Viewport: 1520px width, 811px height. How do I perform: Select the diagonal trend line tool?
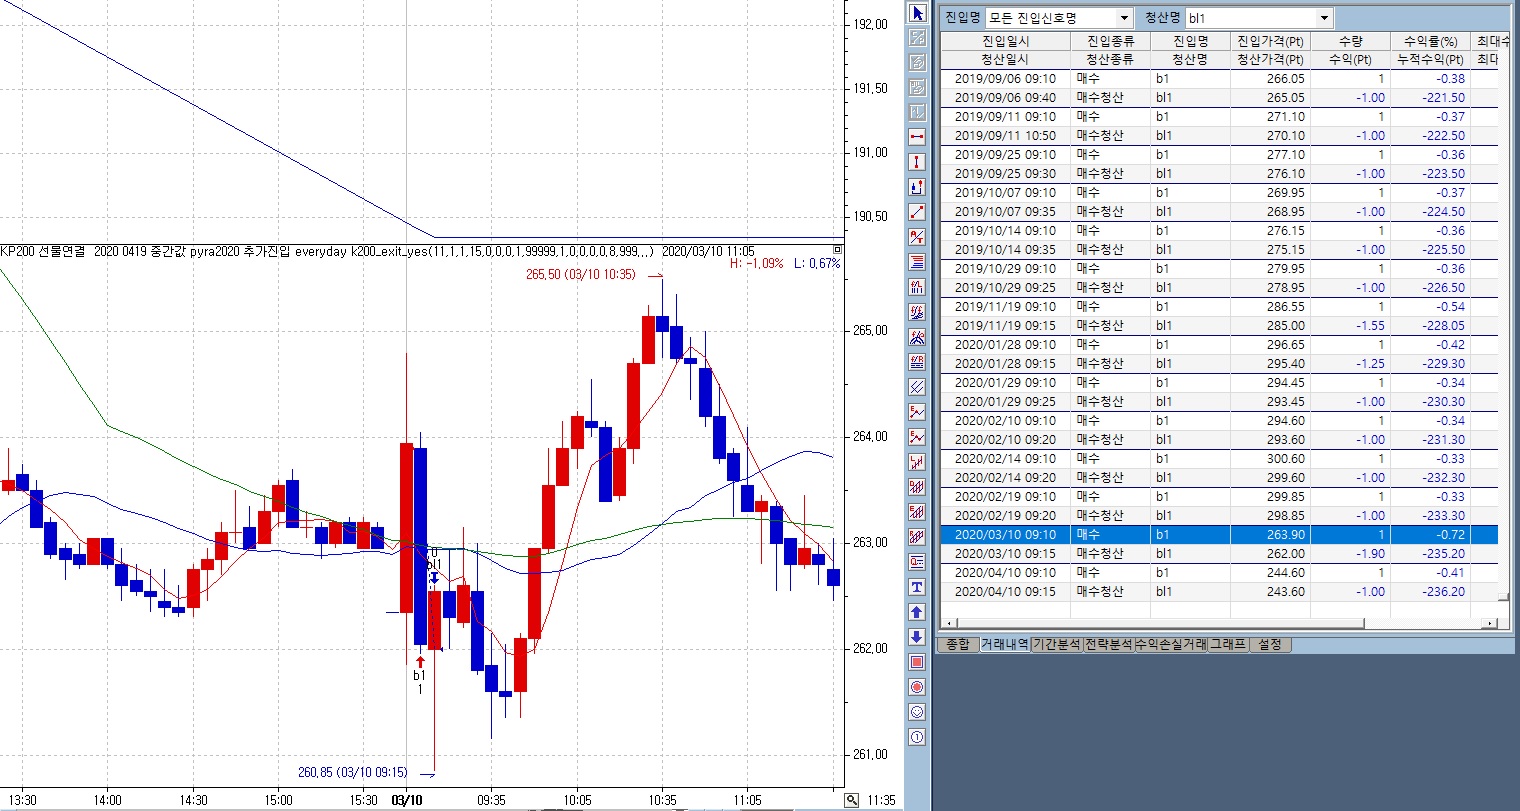(917, 212)
